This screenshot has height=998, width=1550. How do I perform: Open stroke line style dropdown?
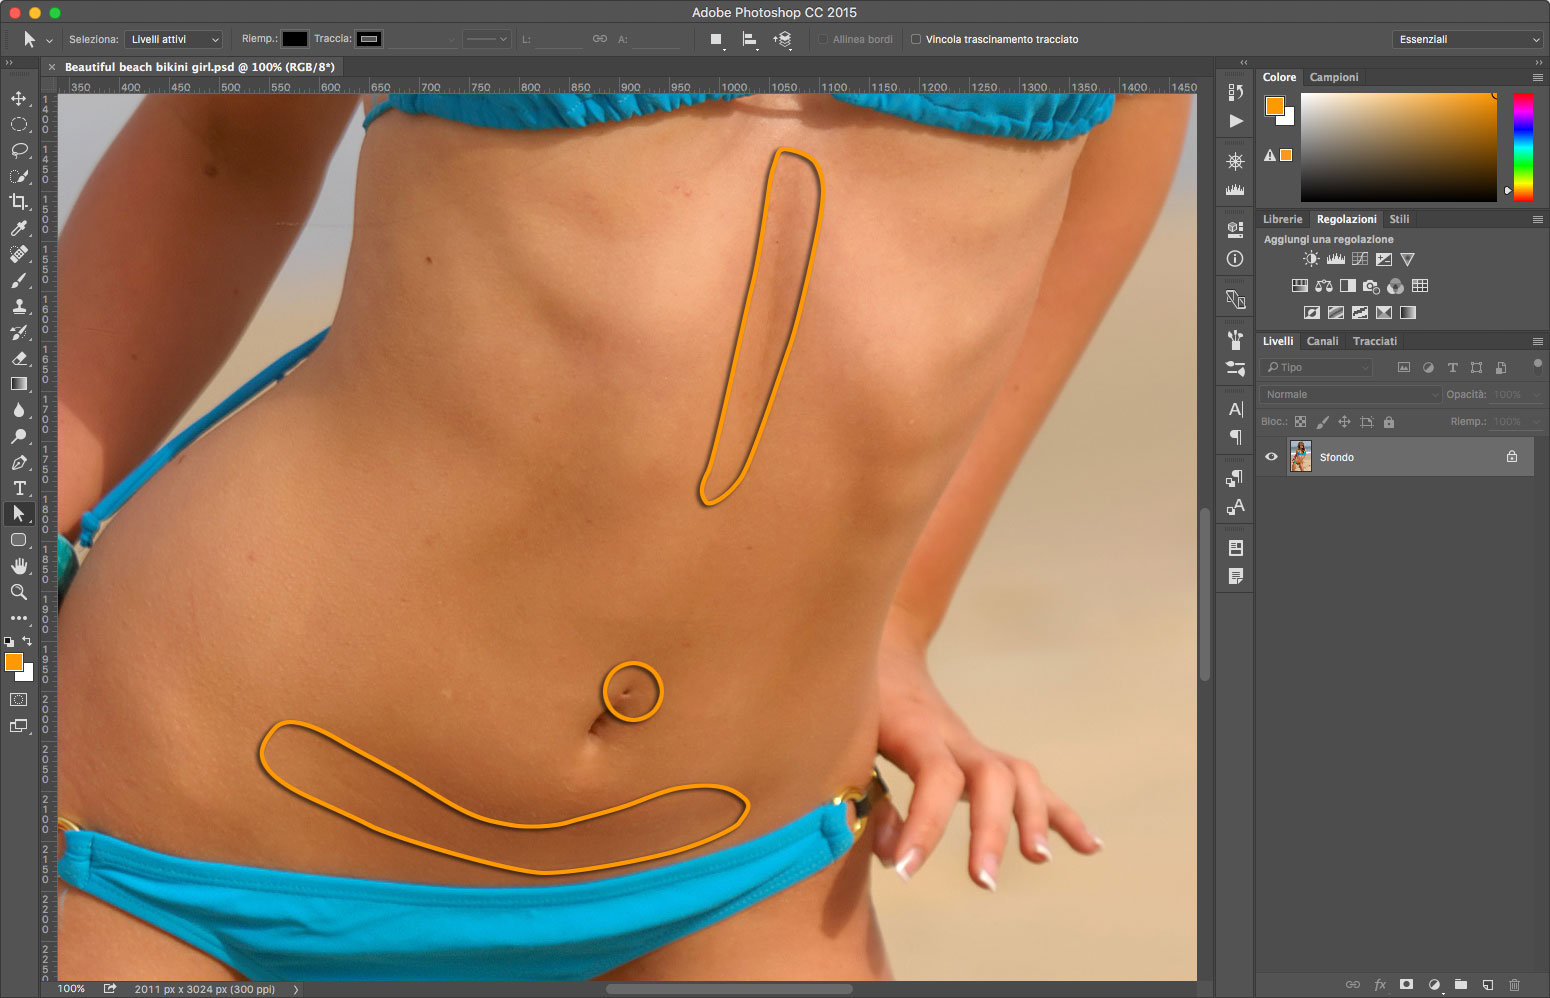click(487, 39)
